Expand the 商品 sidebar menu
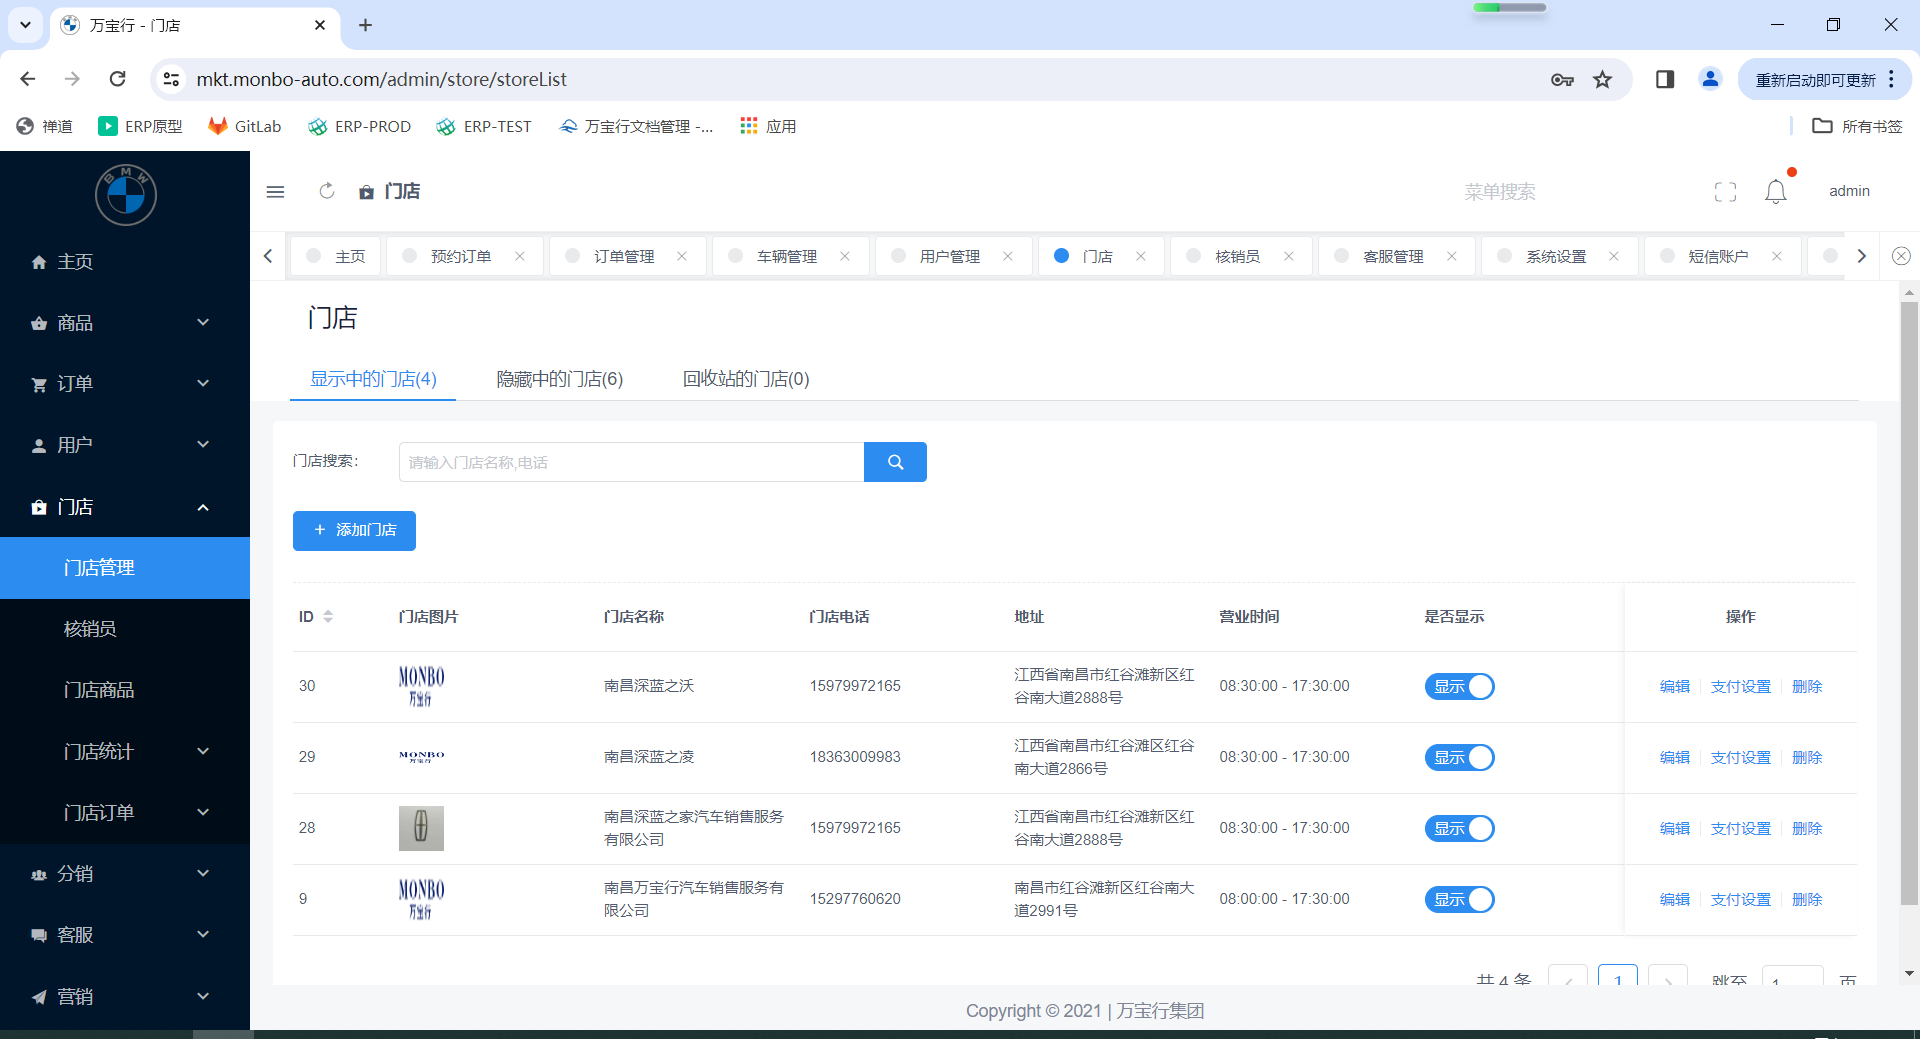 [125, 323]
